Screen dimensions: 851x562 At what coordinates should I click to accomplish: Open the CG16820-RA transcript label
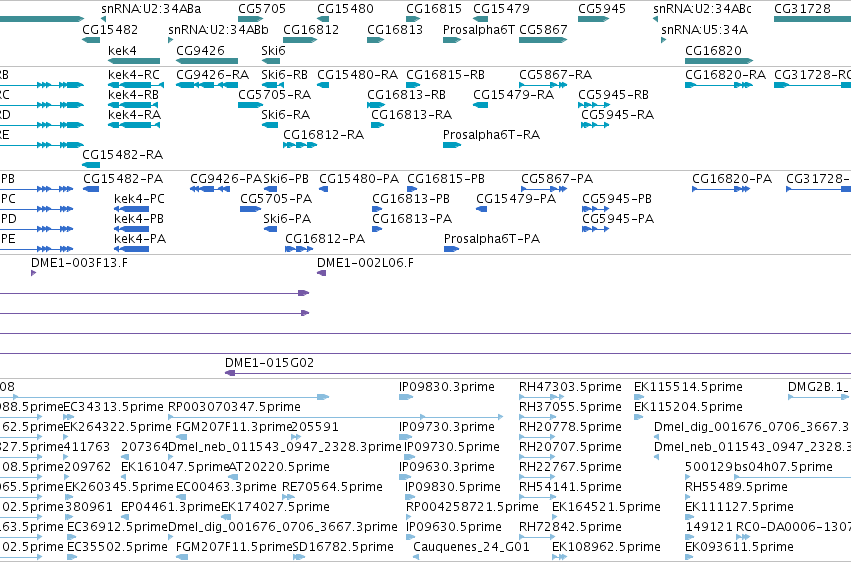tap(725, 74)
